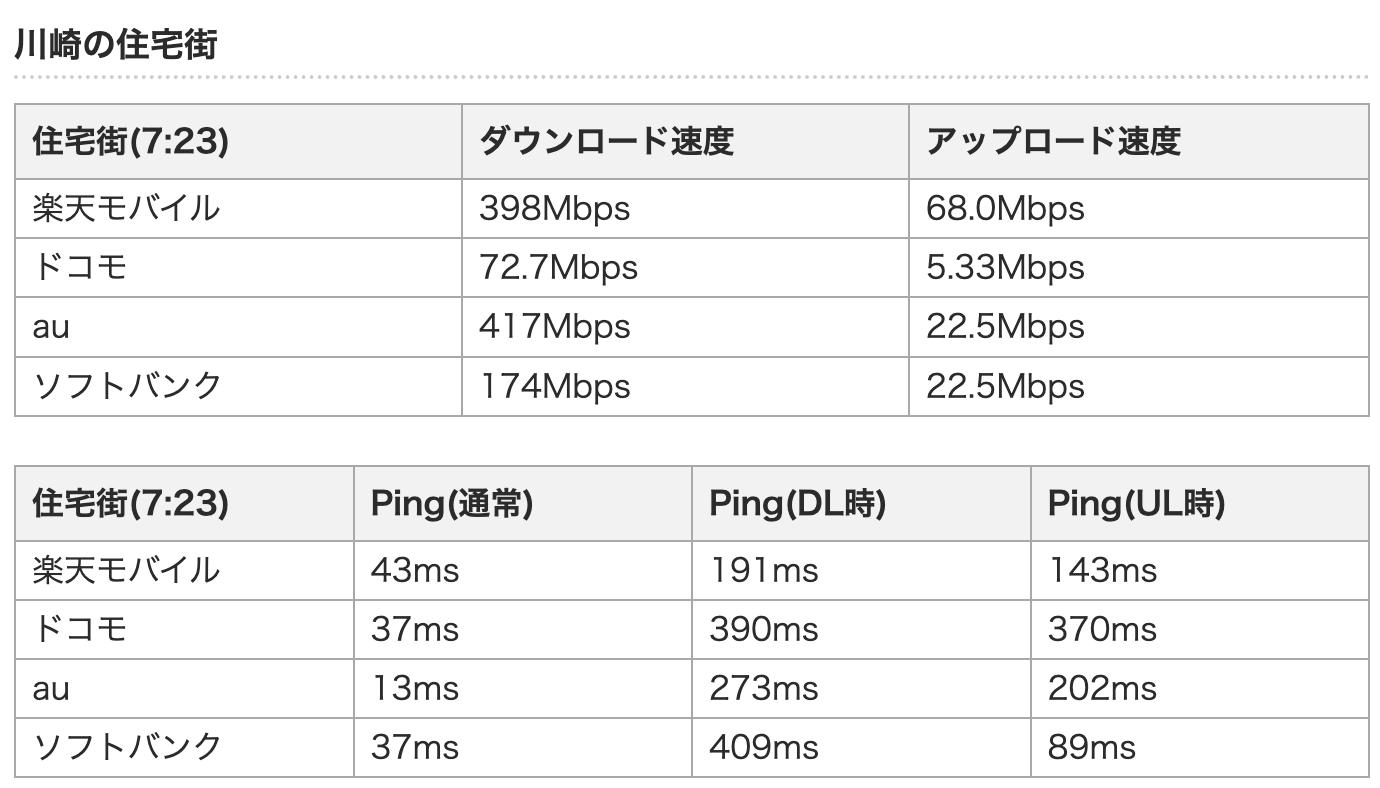The width and height of the screenshot is (1380, 788).
Task: Click ソフトバンク's 174Mbps download cell
Action: tap(554, 385)
